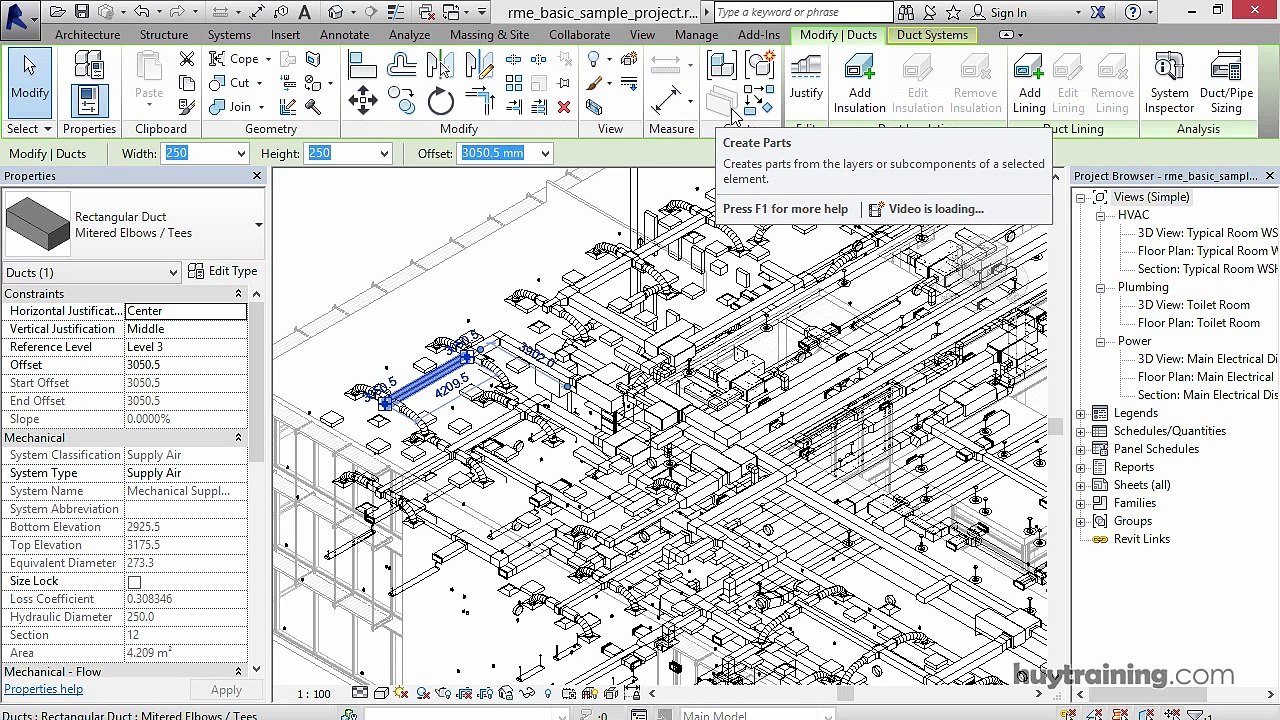
Task: Click the Mirror - Draw Axis icon
Action: tap(480, 66)
